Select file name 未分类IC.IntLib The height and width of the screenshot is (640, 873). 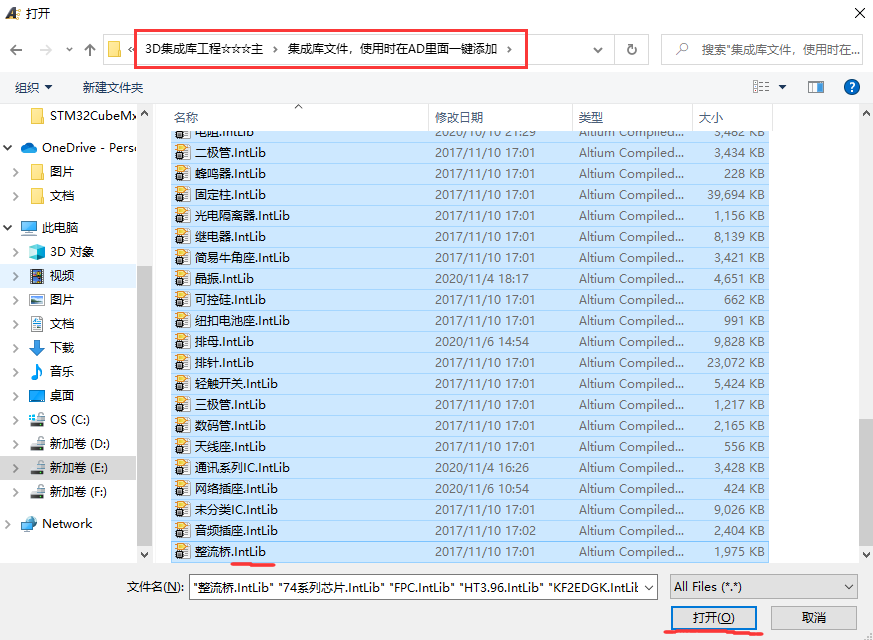[x=236, y=510]
